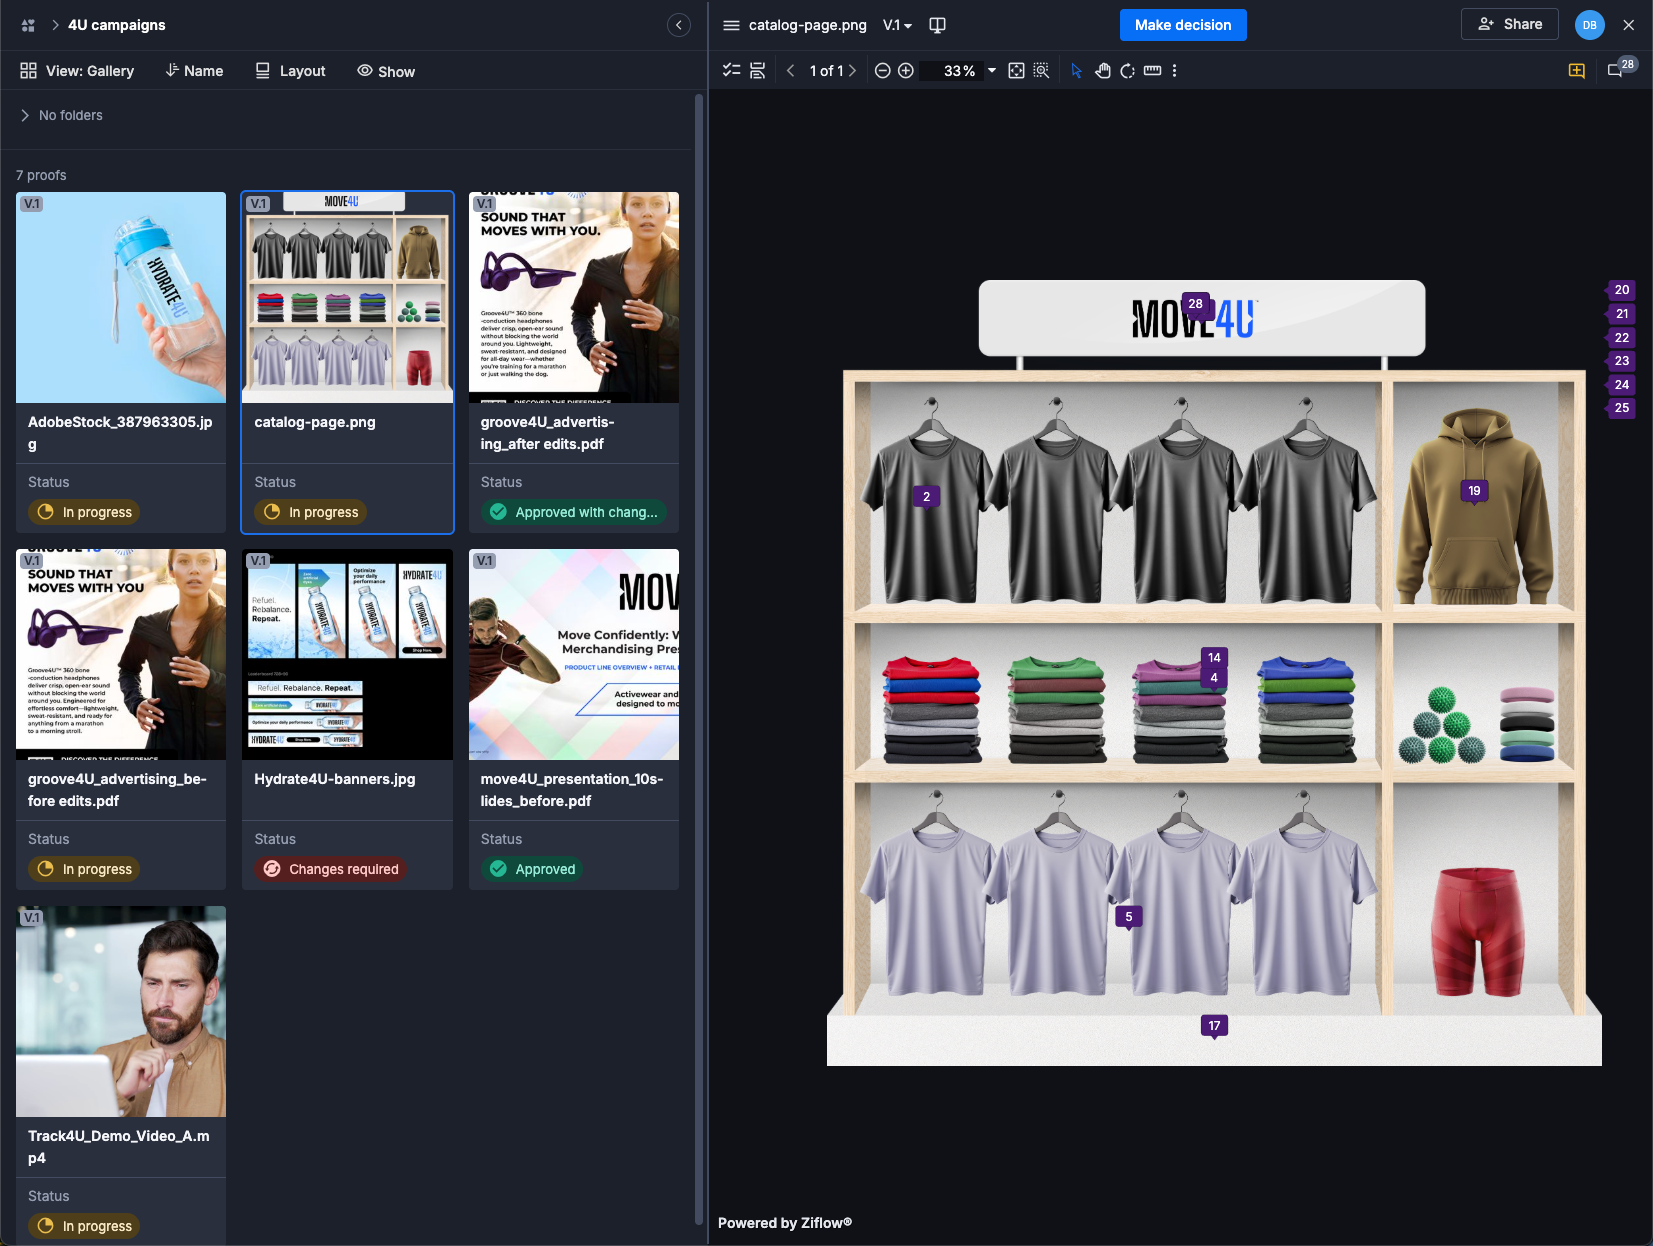Open the more options vertical dots menu

click(x=1174, y=71)
